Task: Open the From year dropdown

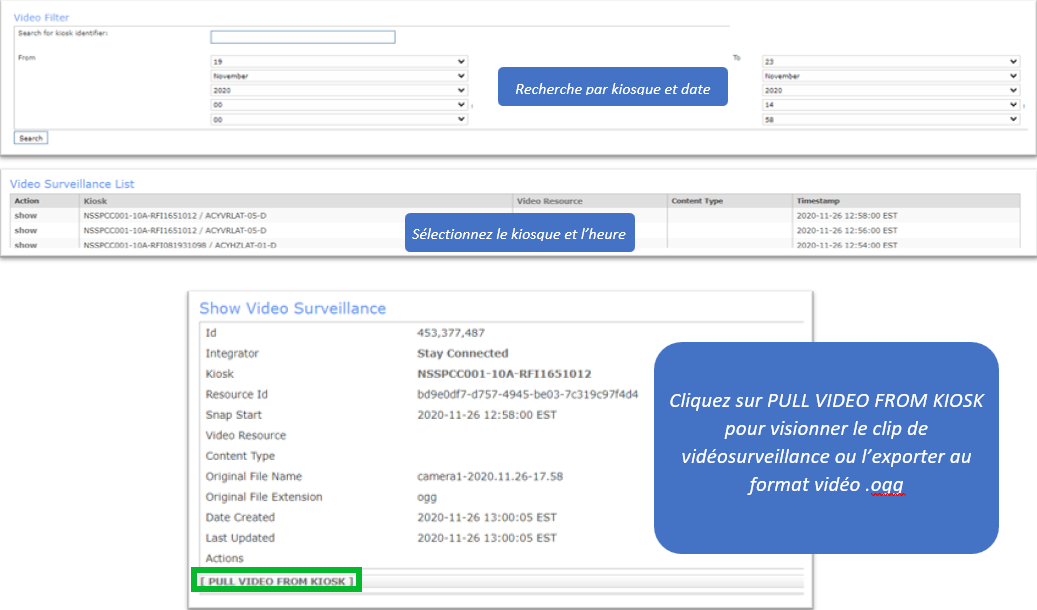Action: click(x=338, y=90)
